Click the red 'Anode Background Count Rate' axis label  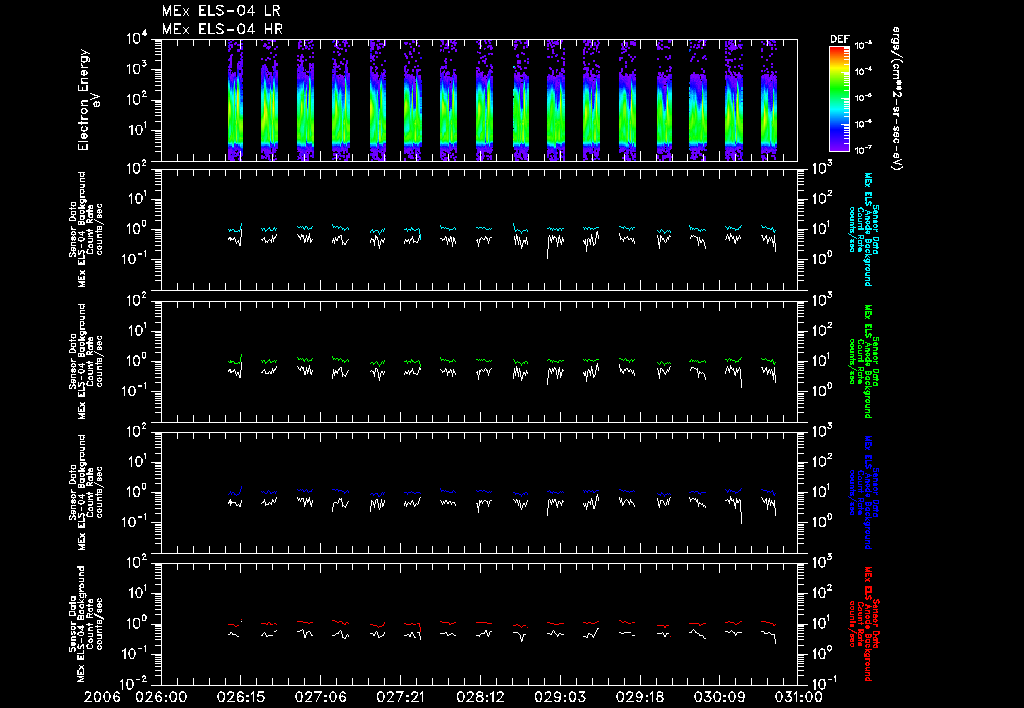pos(863,623)
